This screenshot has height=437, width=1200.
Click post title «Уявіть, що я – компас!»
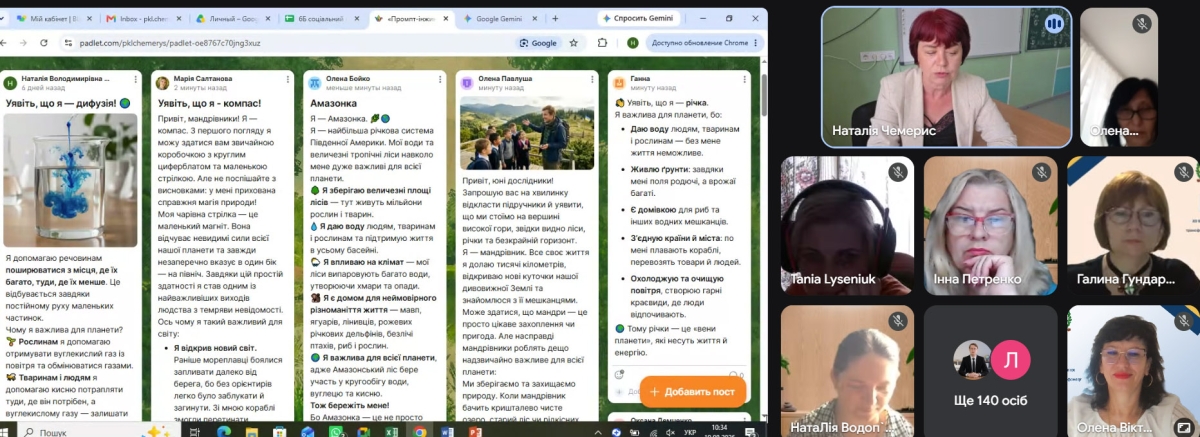coord(209,103)
